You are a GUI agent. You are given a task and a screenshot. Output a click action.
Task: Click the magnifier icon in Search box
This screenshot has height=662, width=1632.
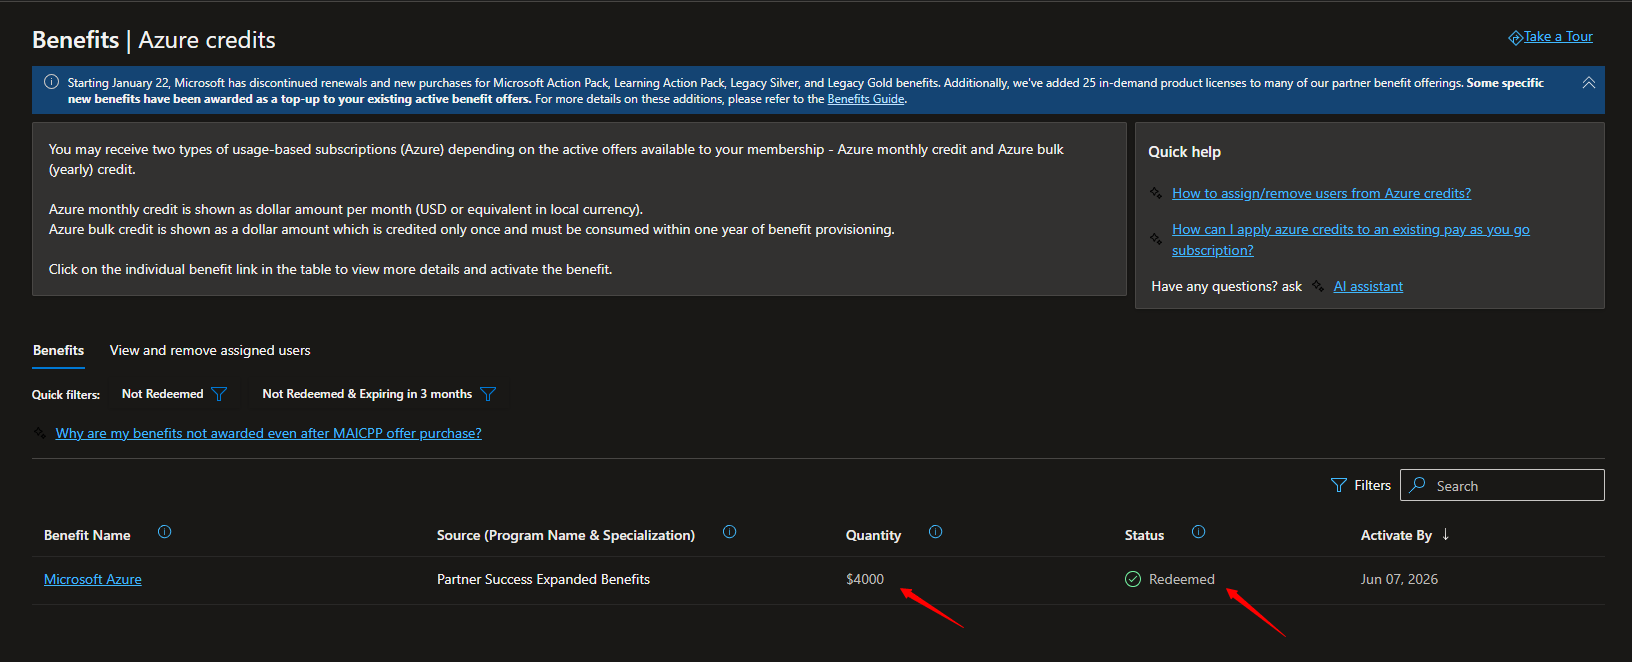pyautogui.click(x=1418, y=484)
